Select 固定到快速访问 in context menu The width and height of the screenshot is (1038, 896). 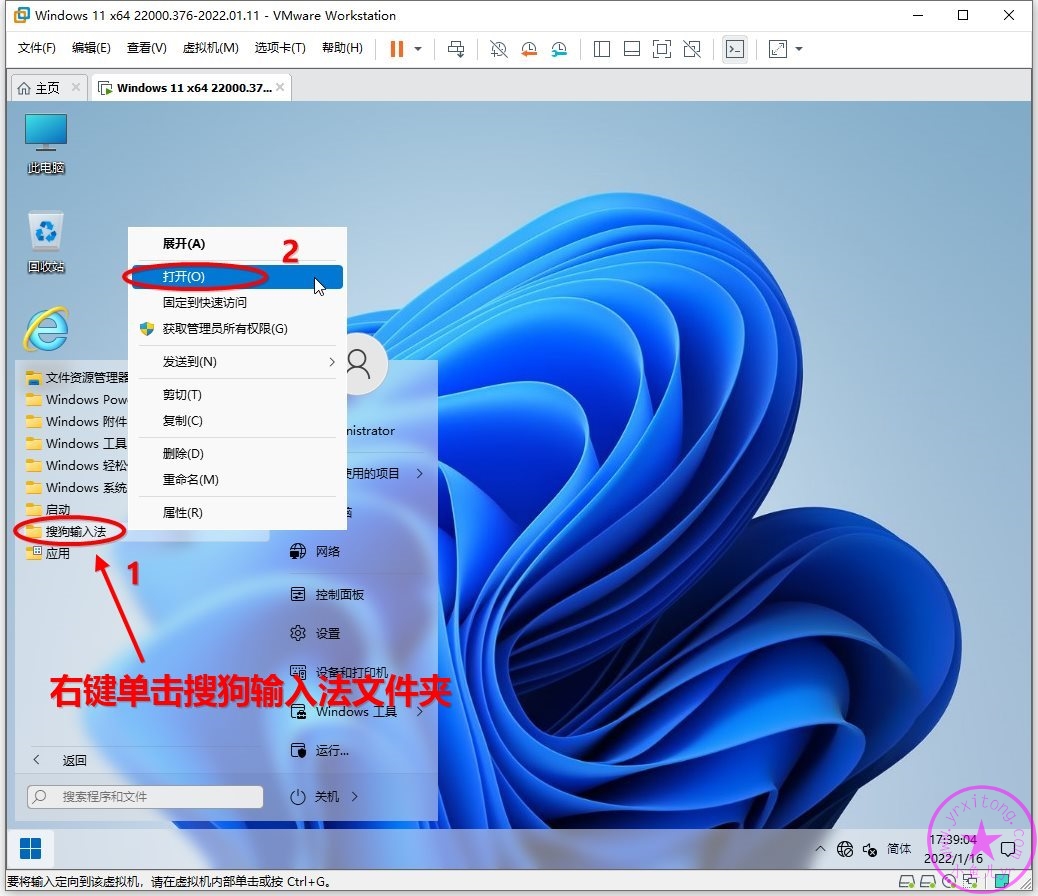point(237,303)
